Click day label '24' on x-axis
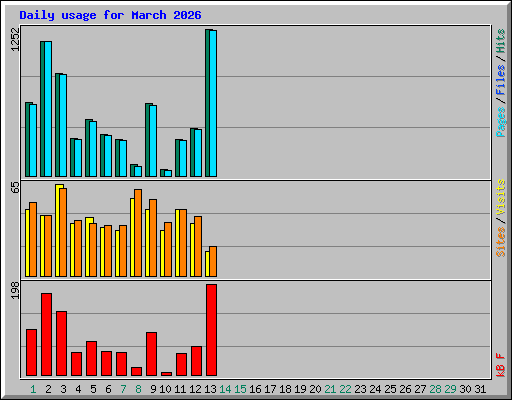 coord(375,389)
